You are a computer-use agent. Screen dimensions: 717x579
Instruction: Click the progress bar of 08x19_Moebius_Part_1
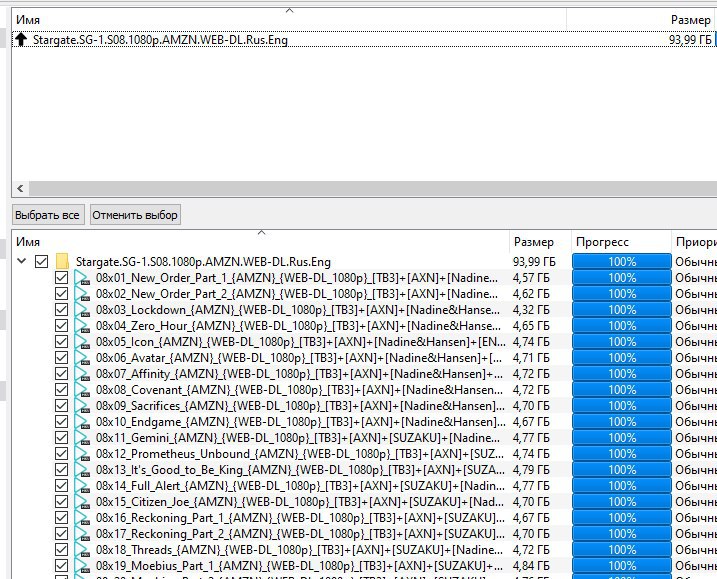tap(622, 566)
